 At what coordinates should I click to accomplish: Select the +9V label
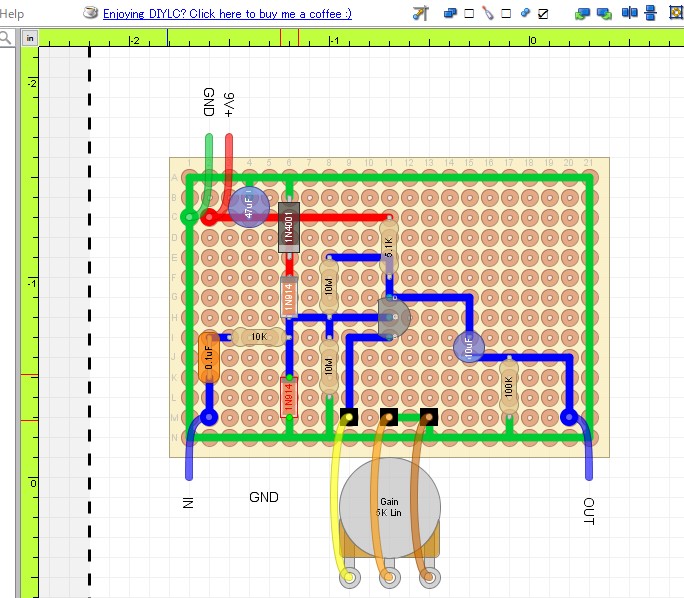(x=229, y=105)
